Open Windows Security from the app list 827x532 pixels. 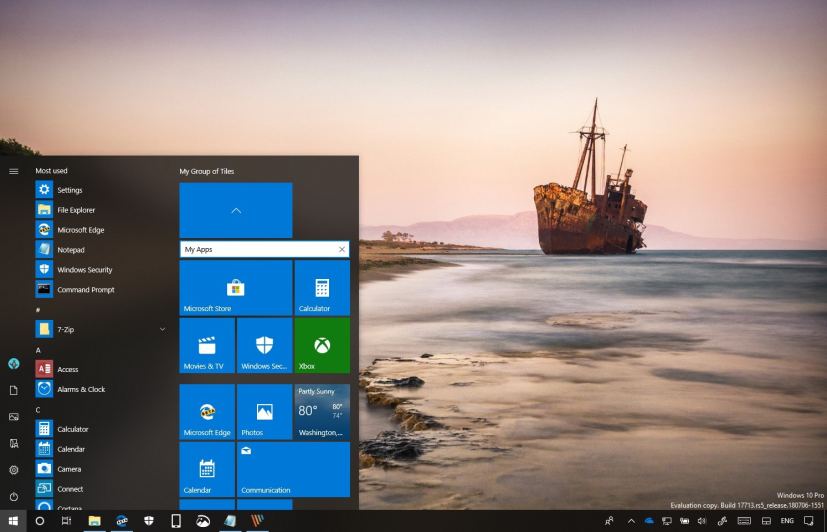click(x=100, y=269)
